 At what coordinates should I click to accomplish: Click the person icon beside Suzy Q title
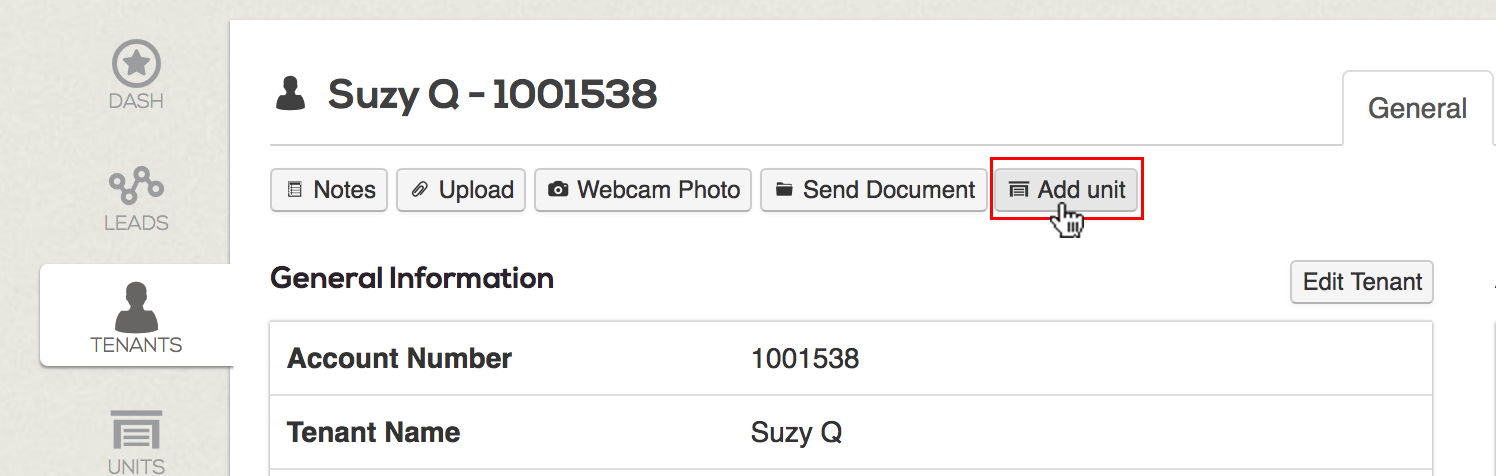coord(290,94)
